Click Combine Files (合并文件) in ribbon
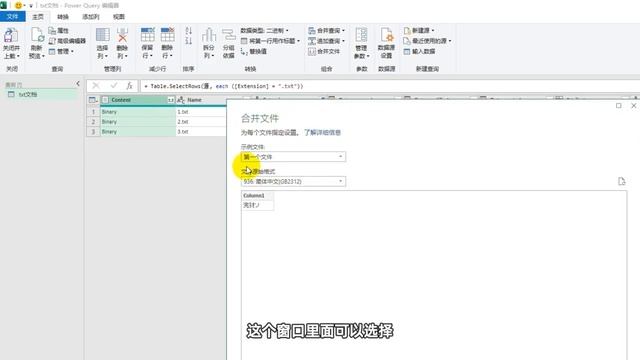The height and width of the screenshot is (360, 640). 324,51
